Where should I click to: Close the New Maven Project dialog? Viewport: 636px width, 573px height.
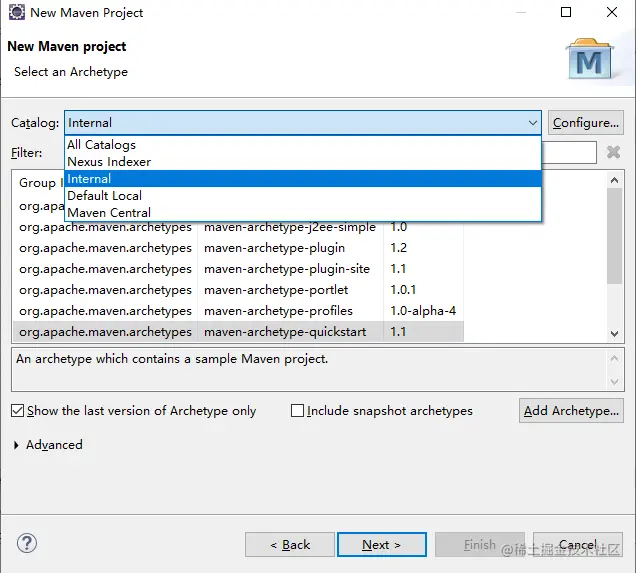612,12
